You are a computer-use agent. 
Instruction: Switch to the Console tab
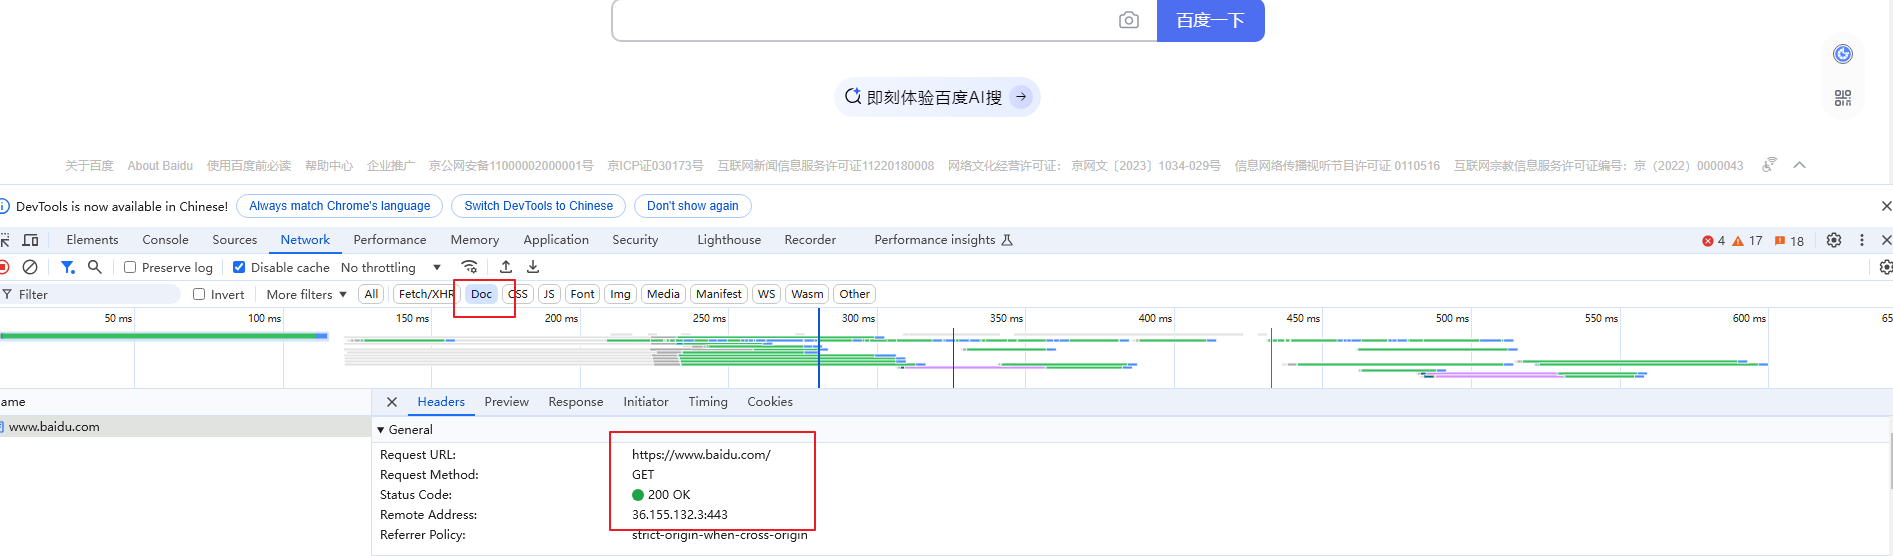[x=165, y=240]
